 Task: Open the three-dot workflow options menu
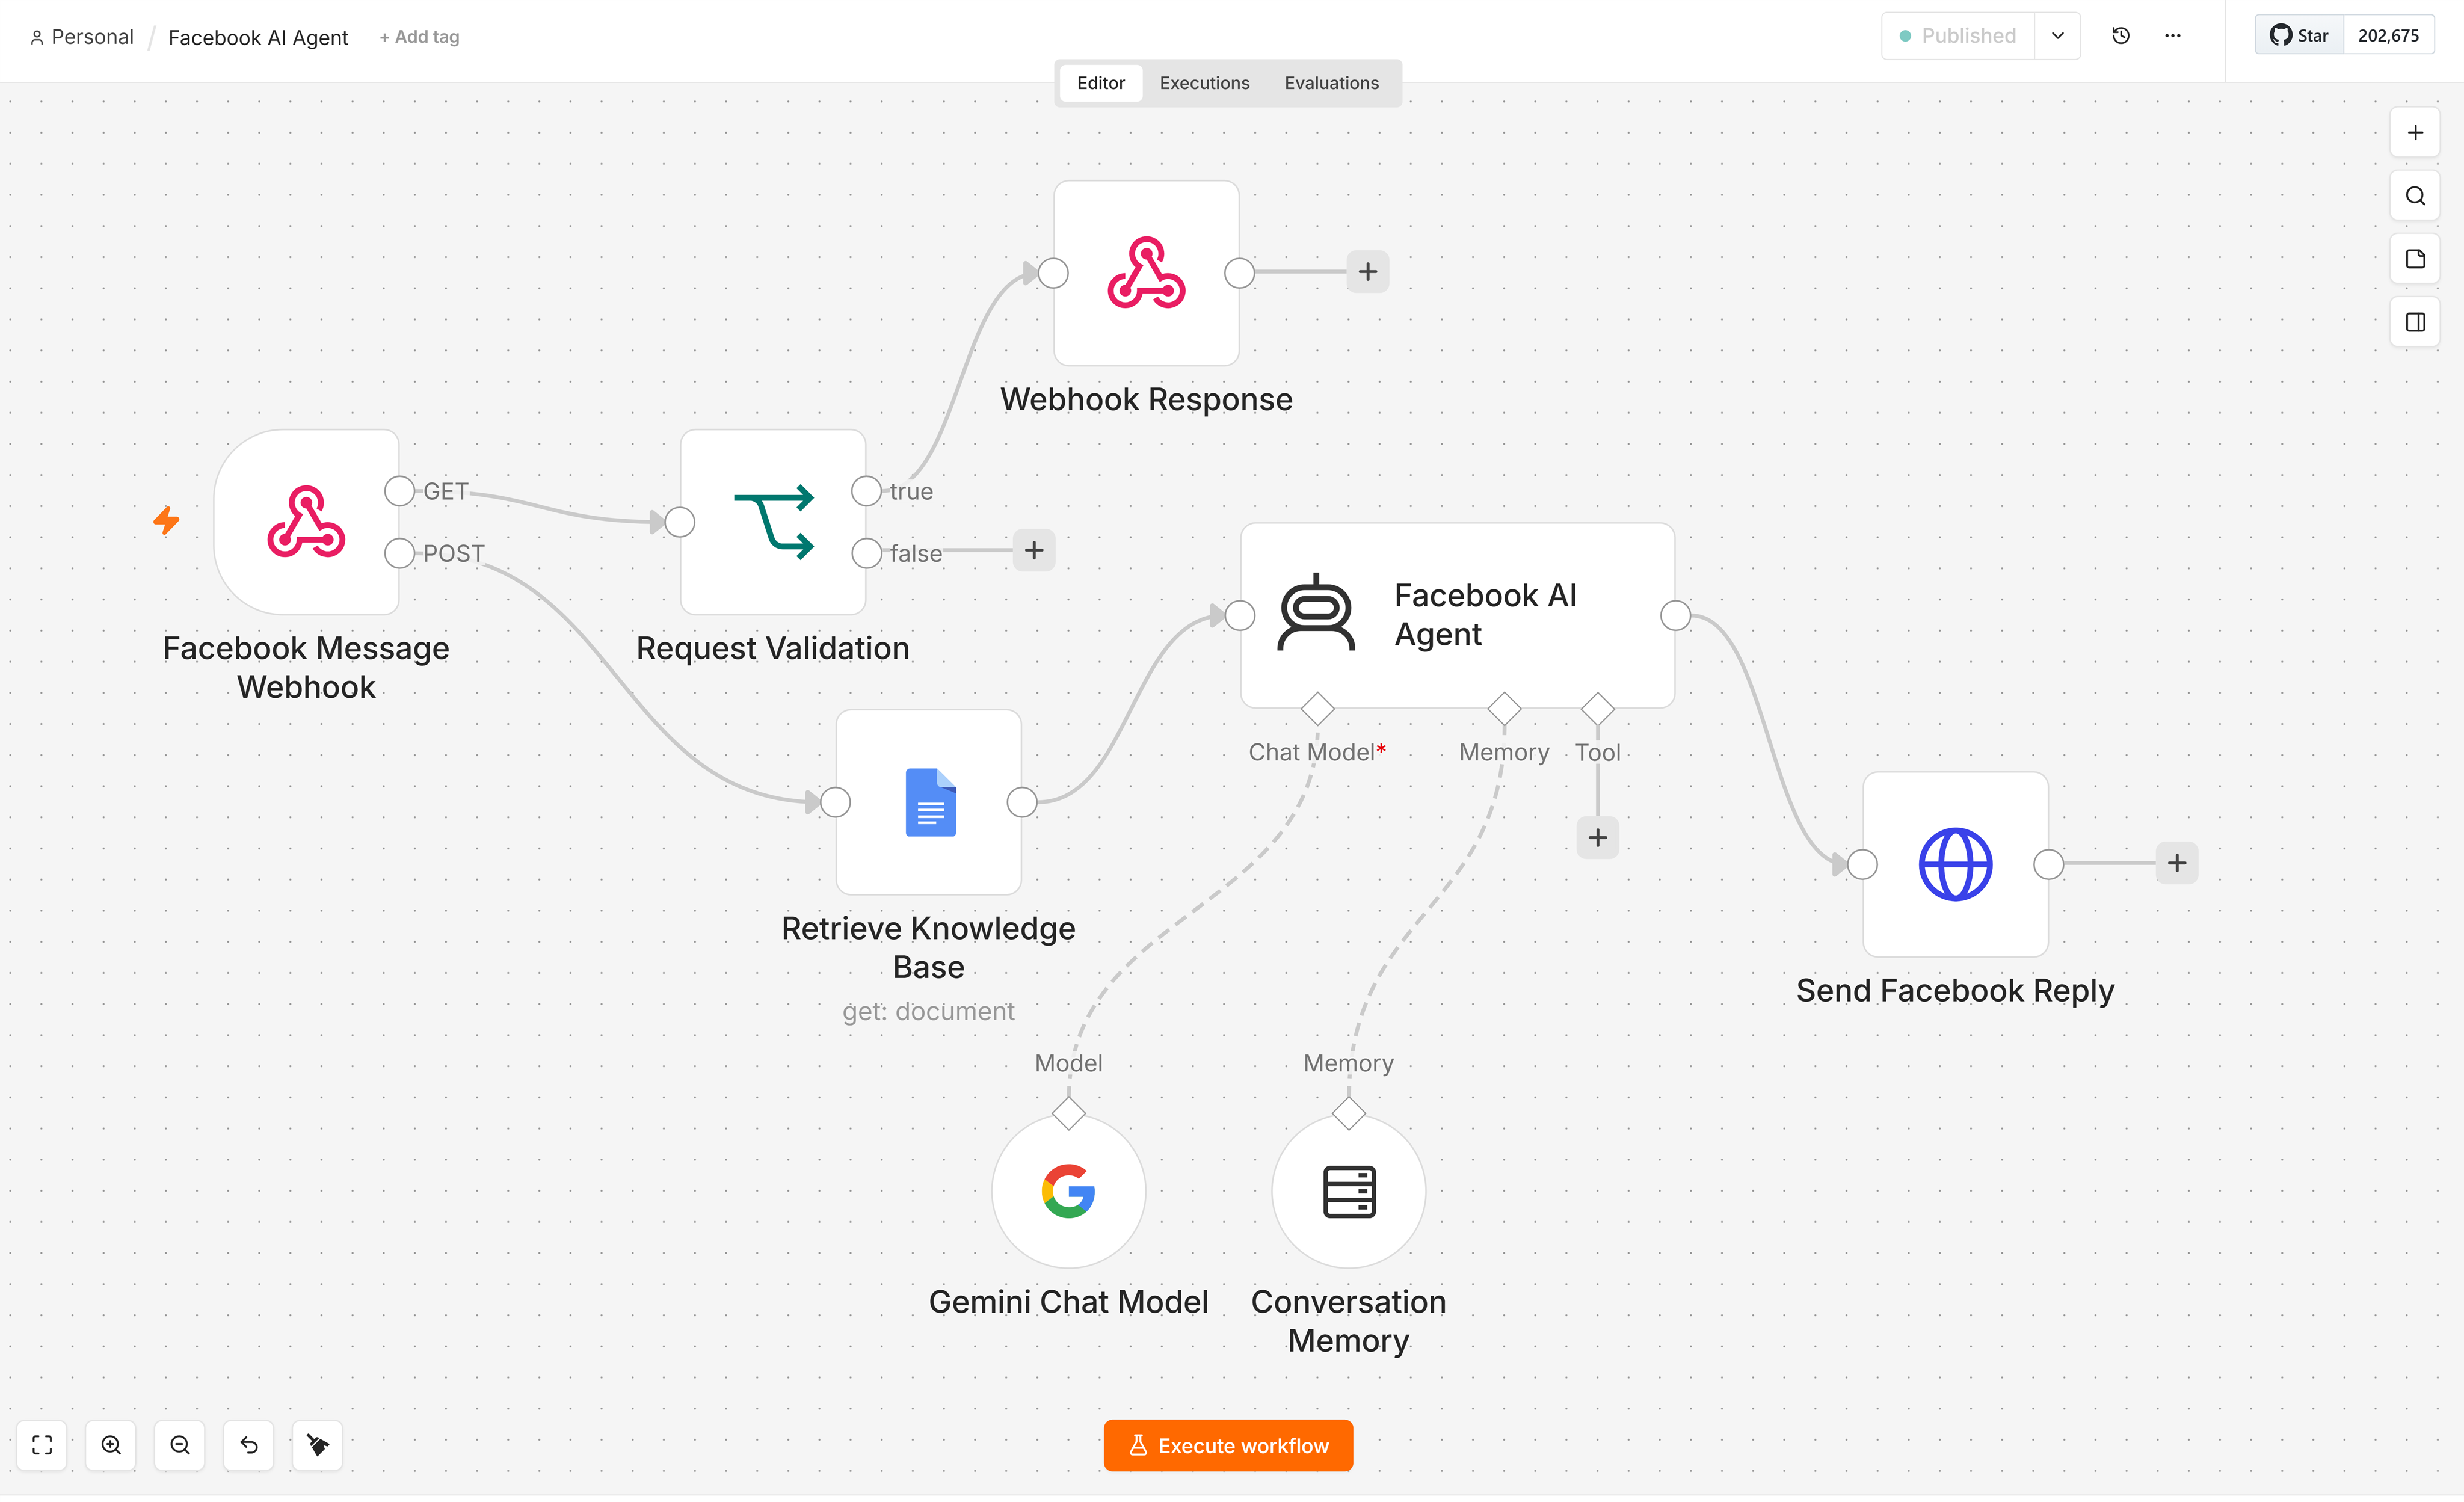tap(2173, 36)
